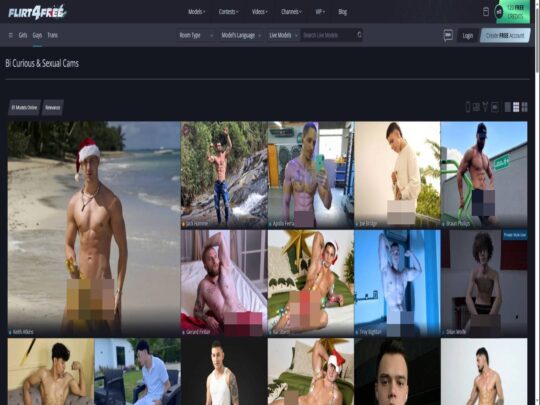This screenshot has width=540, height=405.
Task: Click the Models Online filter button
Action: [24, 107]
